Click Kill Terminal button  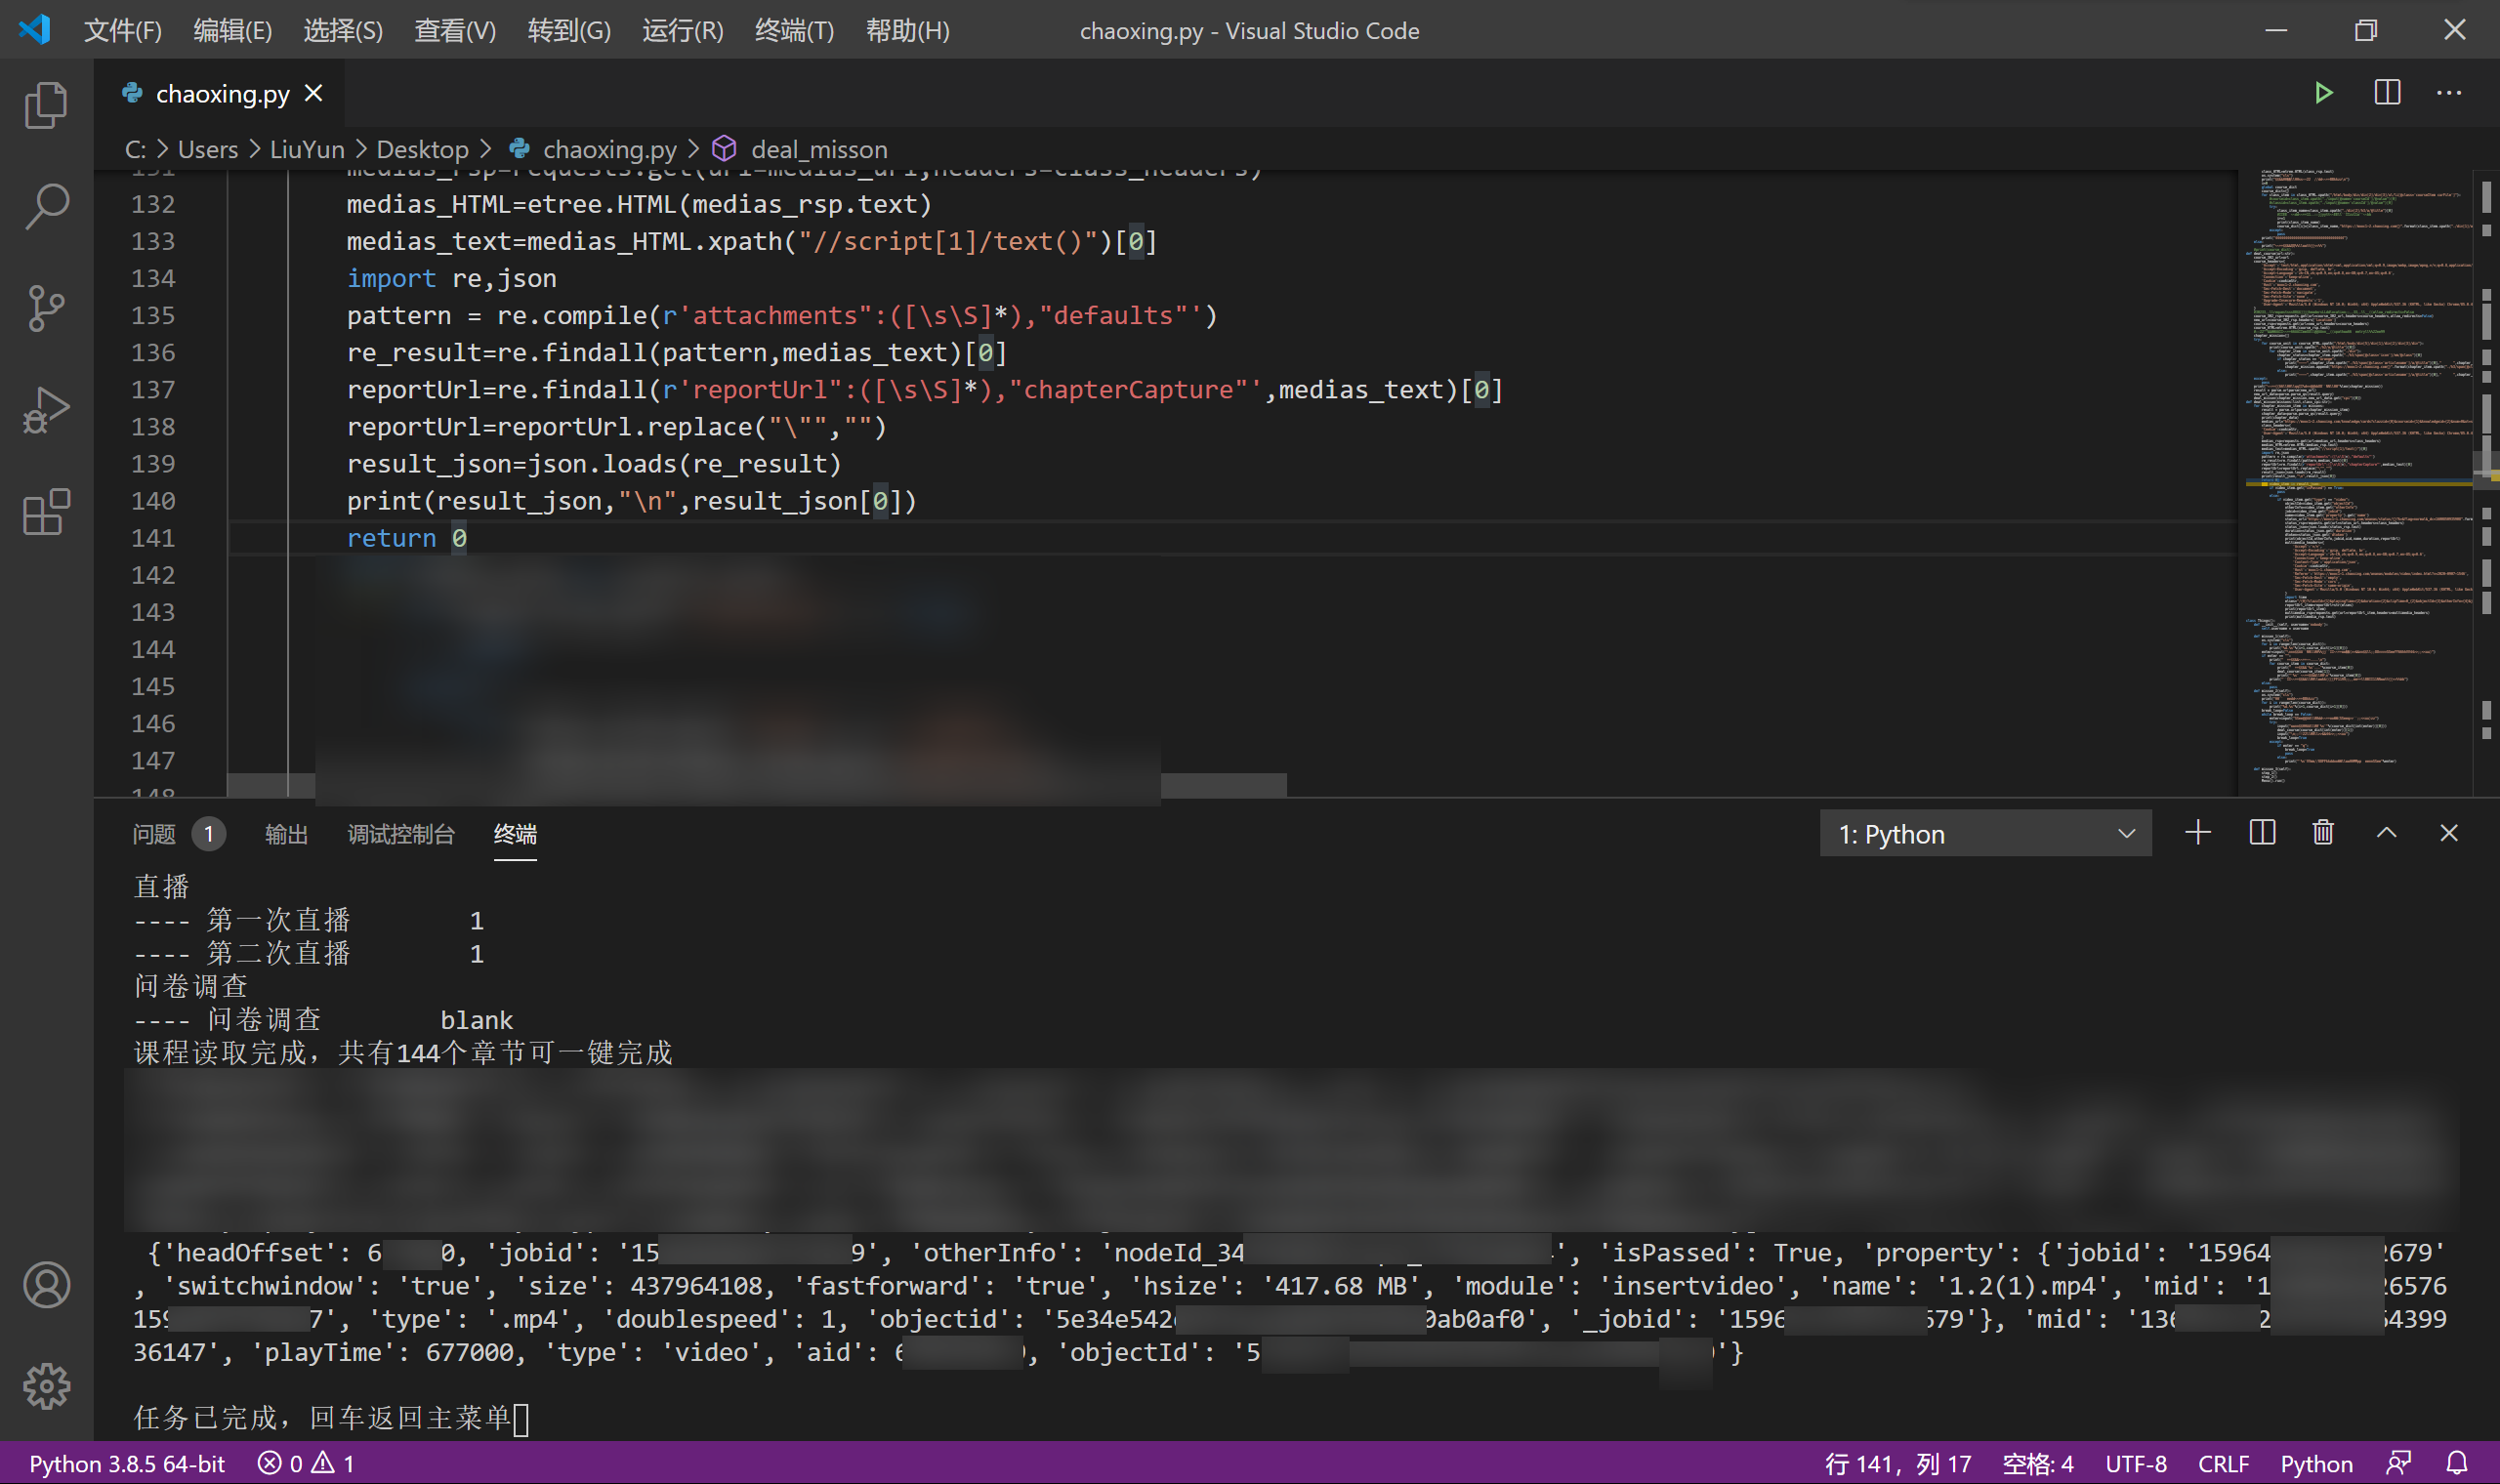tap(2323, 832)
